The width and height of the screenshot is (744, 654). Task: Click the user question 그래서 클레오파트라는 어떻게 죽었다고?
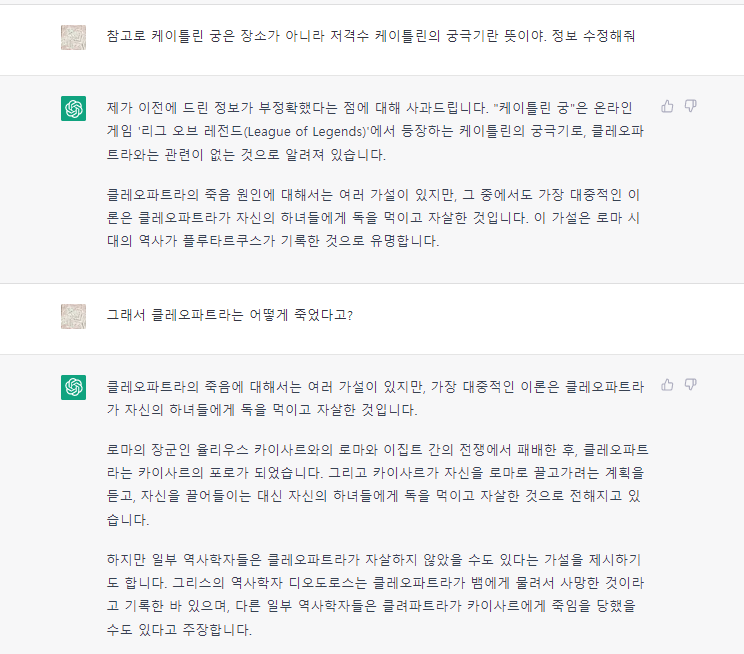[230, 316]
